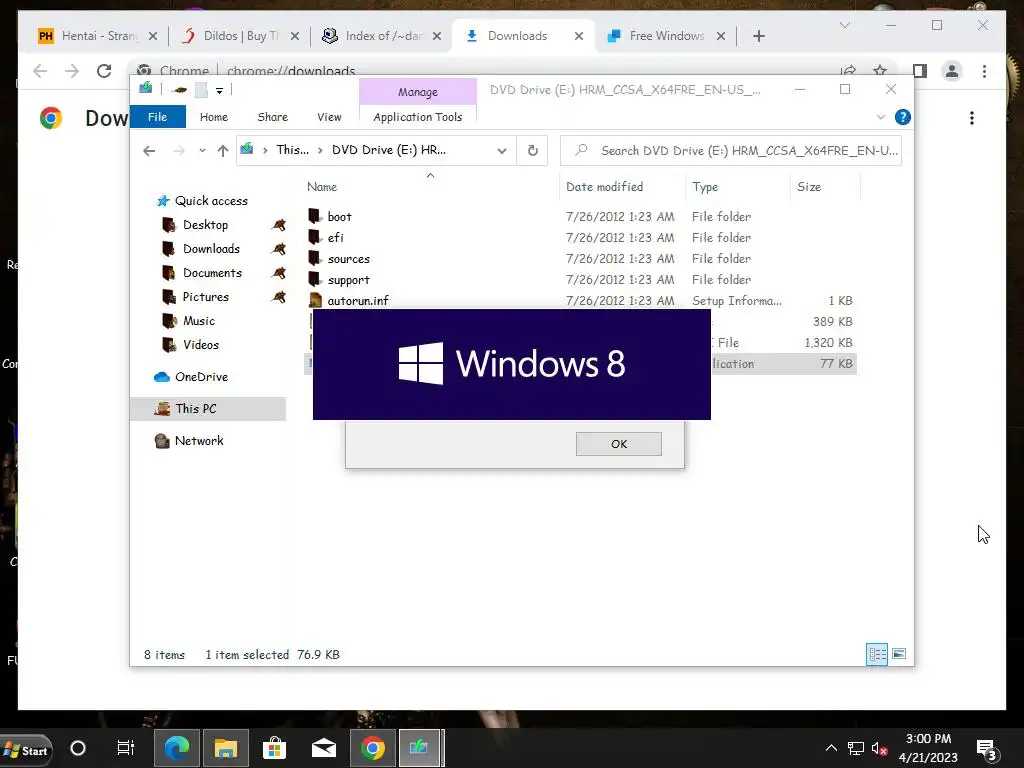Expand the address bar history dropdown
The width and height of the screenshot is (1024, 768).
(502, 151)
